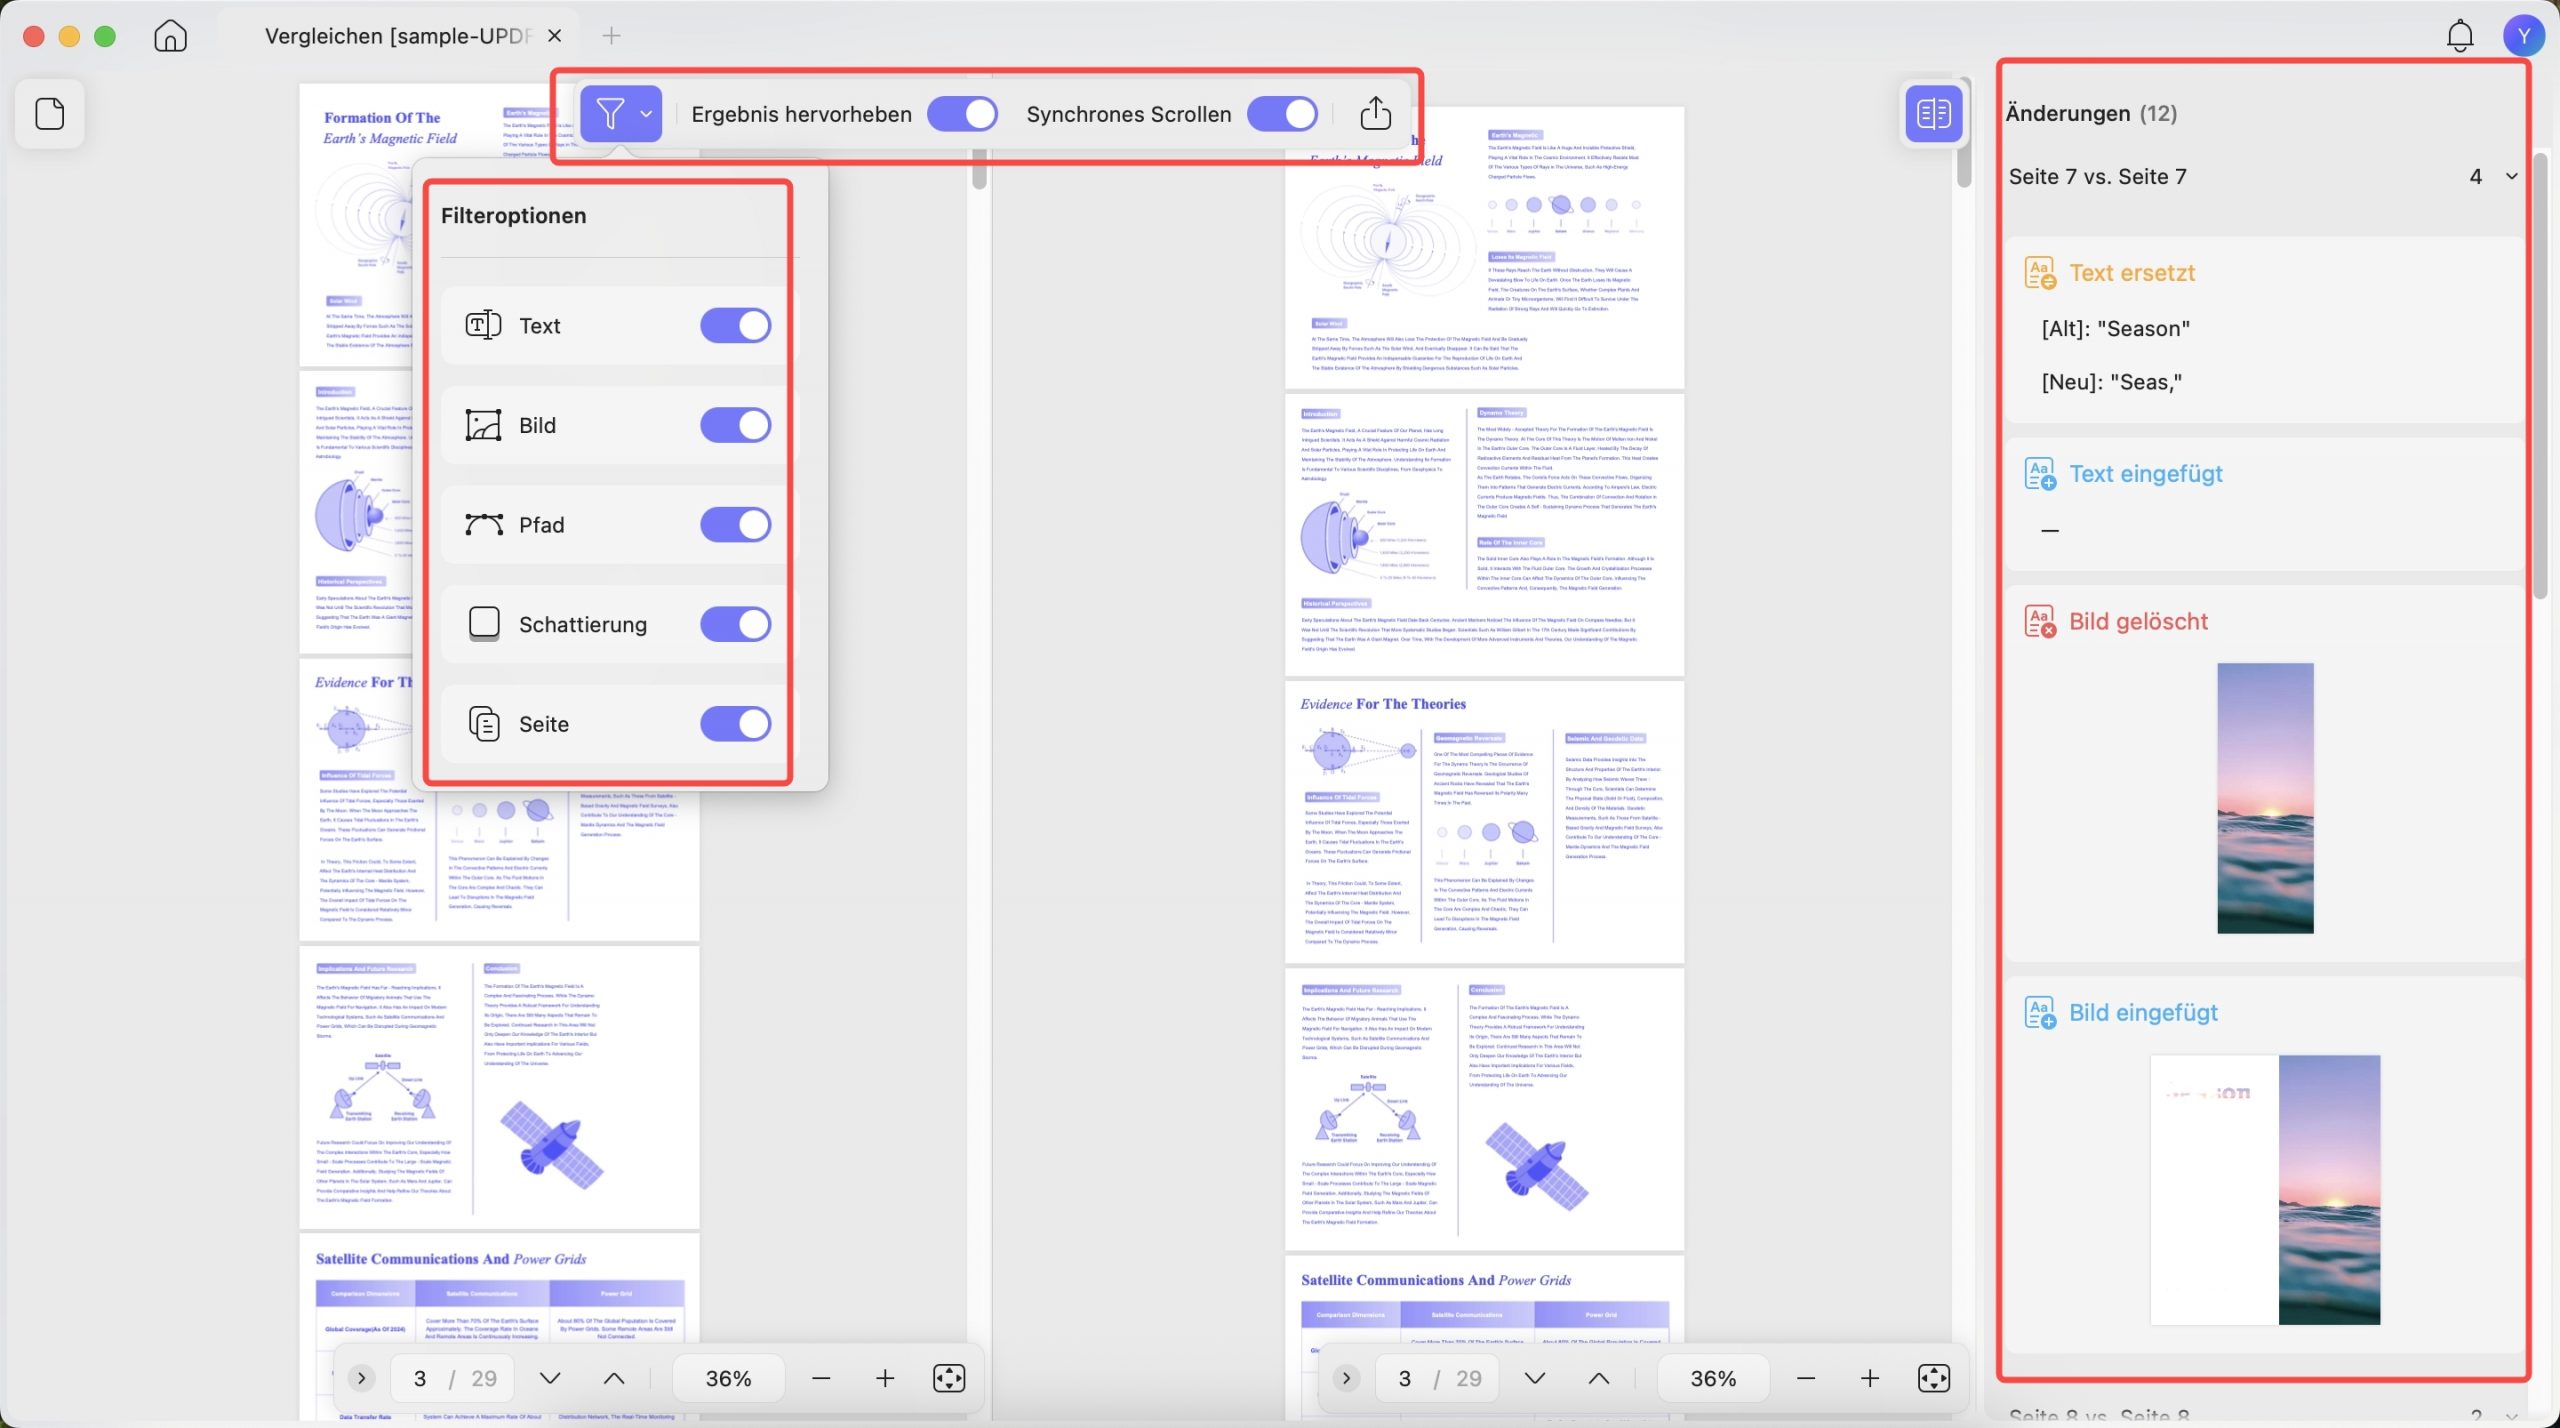
Task: Toggle the Bild filter switch
Action: [735, 425]
